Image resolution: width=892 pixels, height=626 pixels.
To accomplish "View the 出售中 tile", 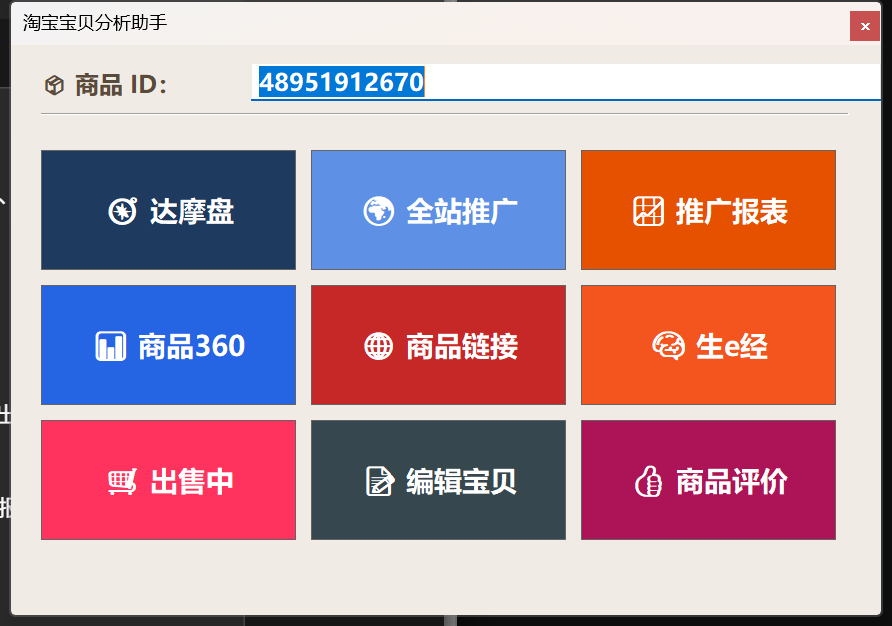I will [168, 480].
